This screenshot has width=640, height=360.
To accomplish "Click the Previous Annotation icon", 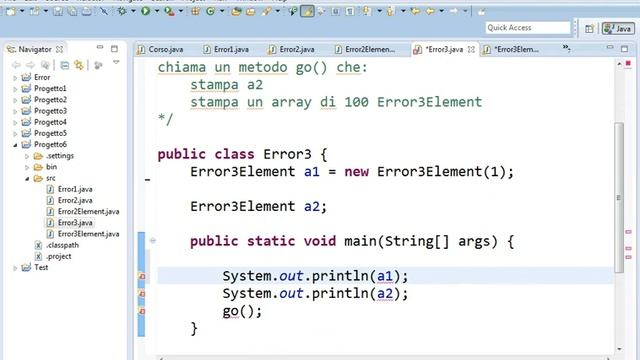I will [391, 11].
